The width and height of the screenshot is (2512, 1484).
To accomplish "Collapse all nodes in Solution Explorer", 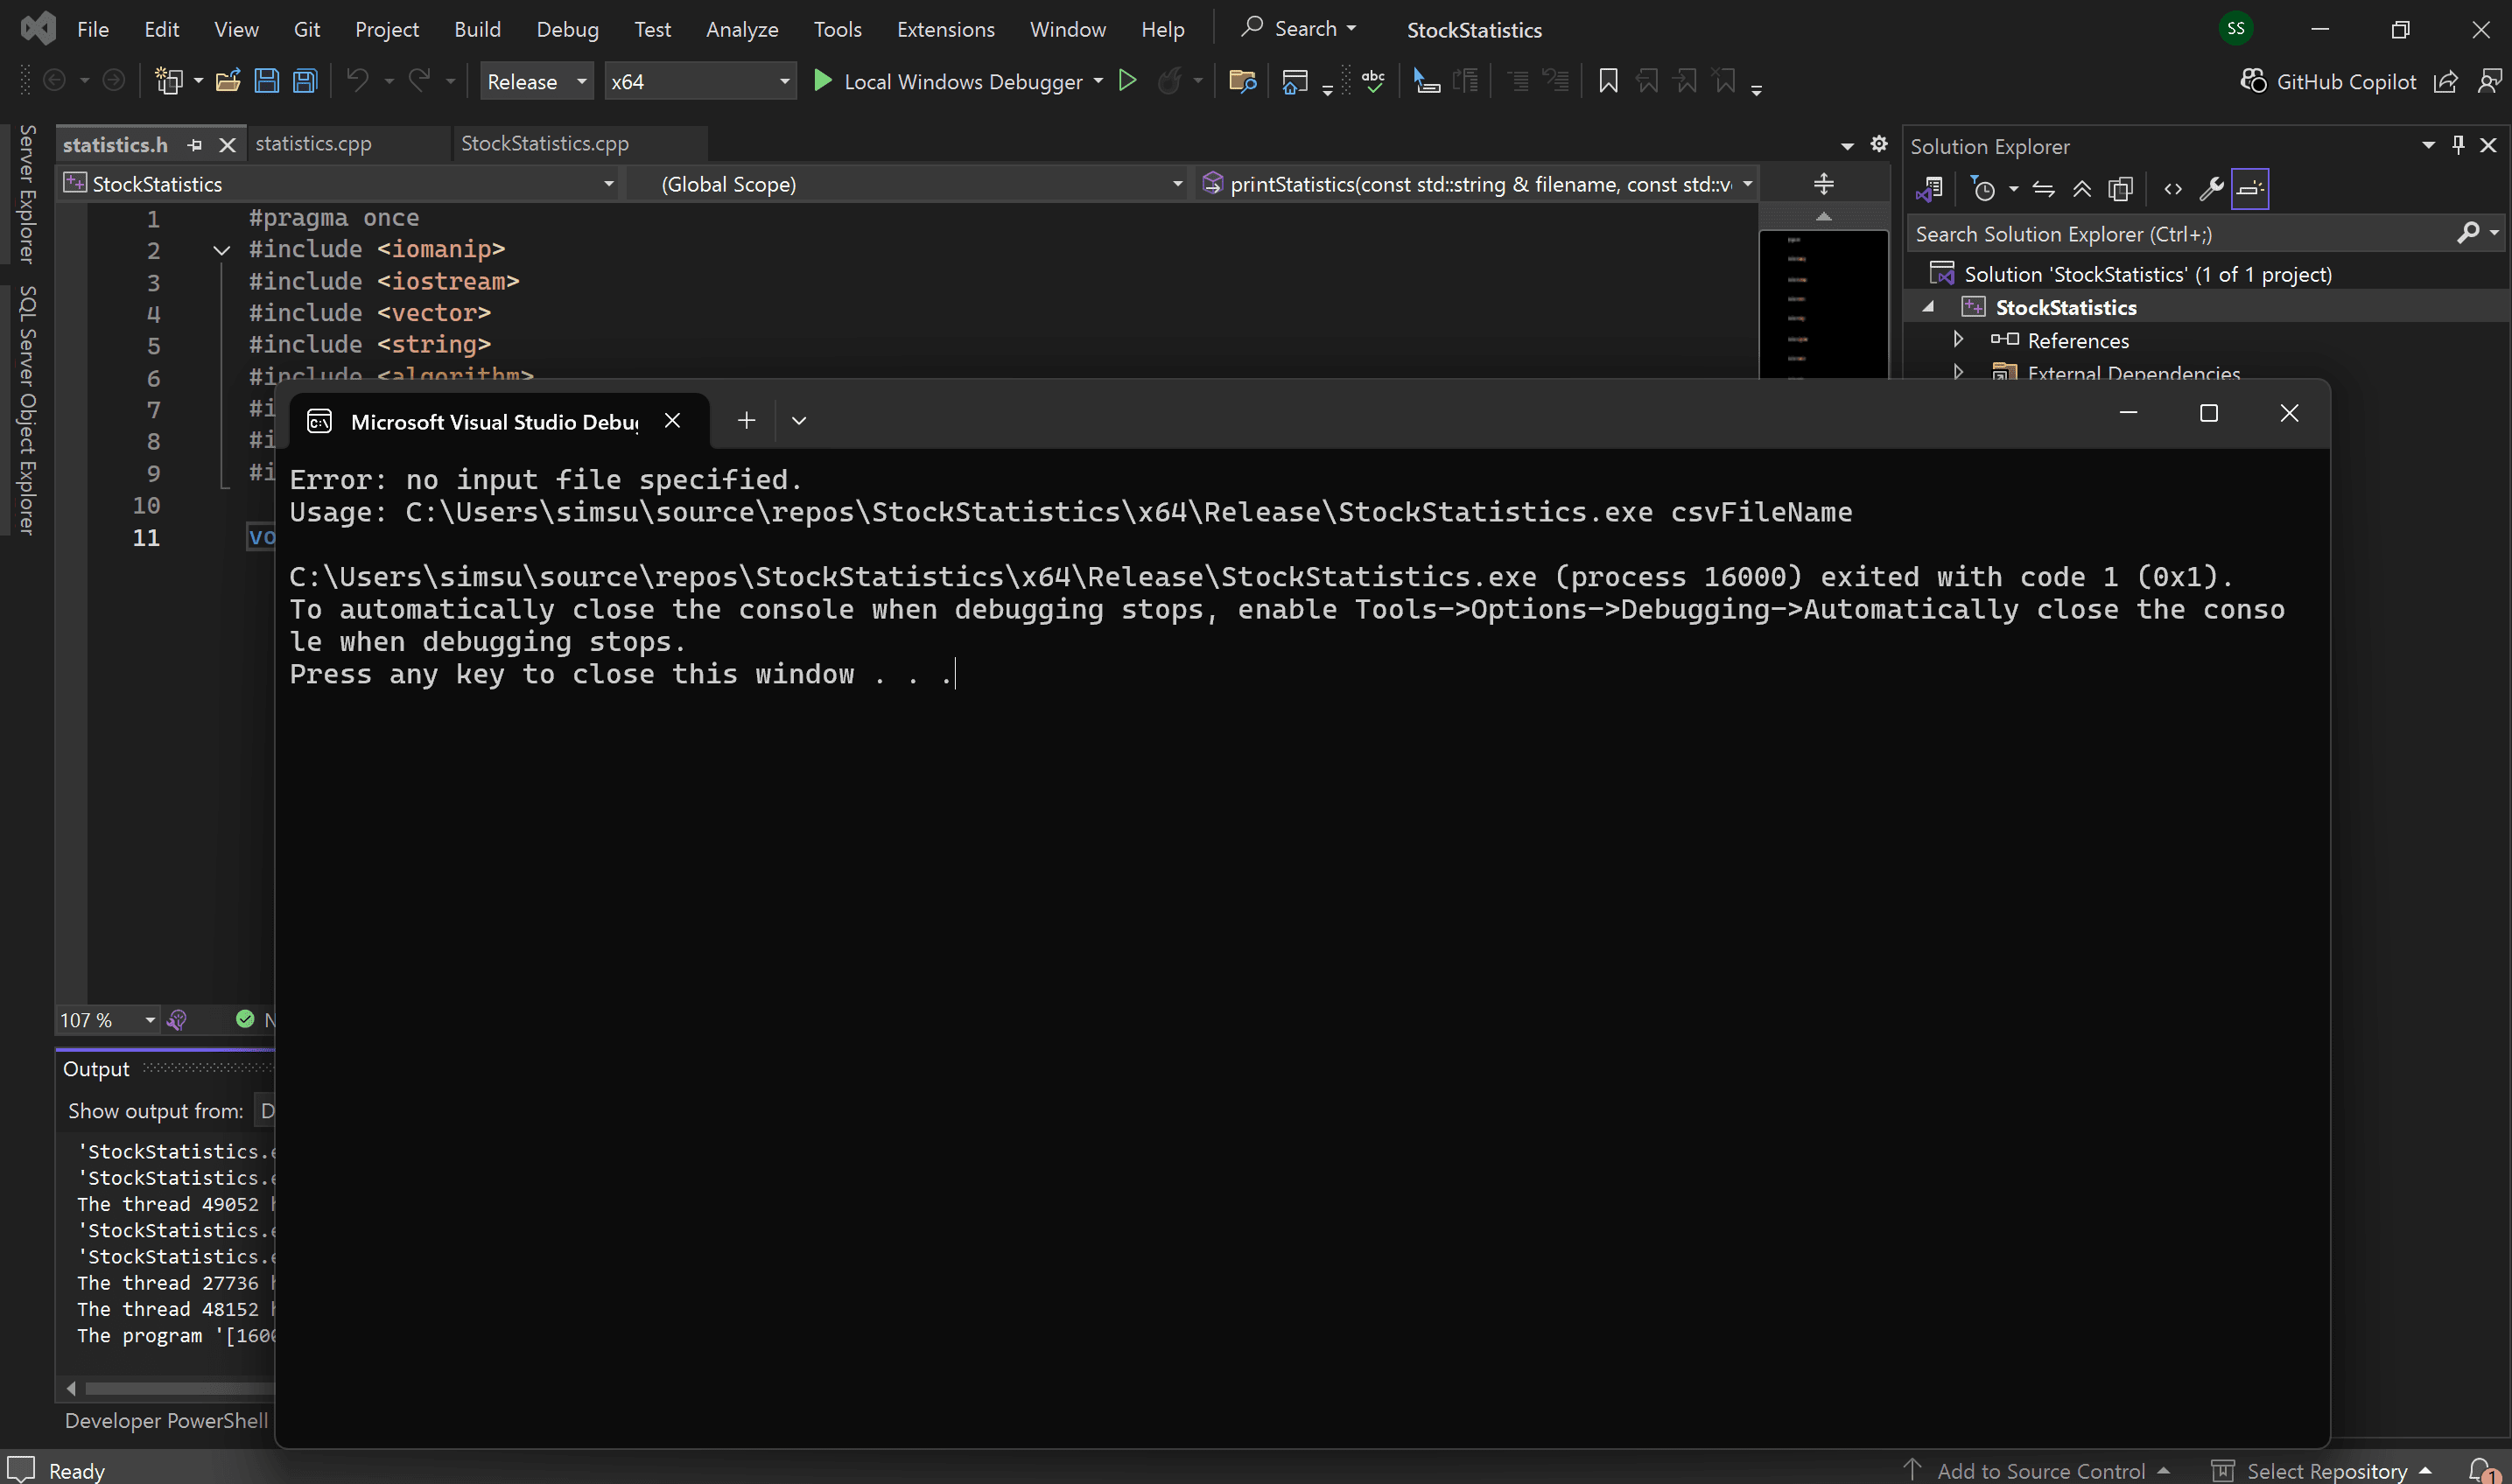I will pos(2082,188).
